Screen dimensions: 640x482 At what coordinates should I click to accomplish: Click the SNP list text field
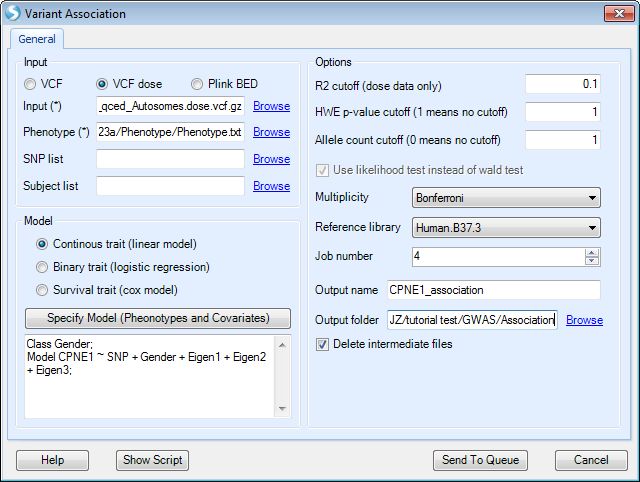(x=170, y=159)
